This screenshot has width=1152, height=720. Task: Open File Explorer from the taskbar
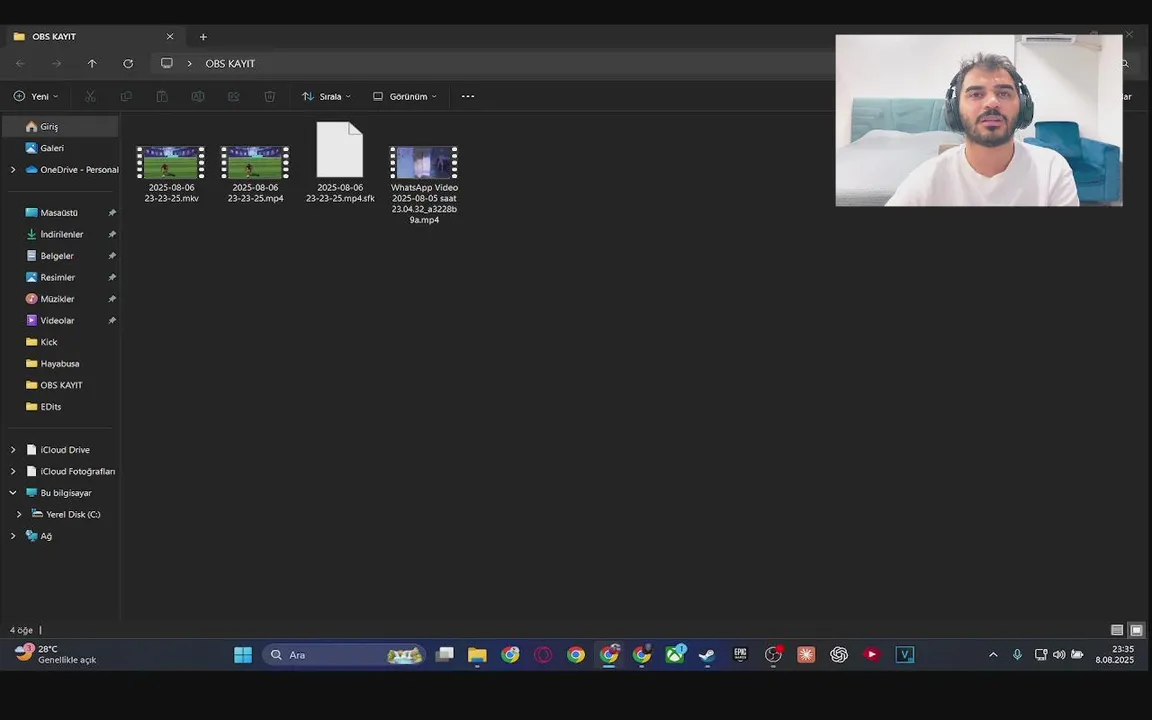[477, 655]
